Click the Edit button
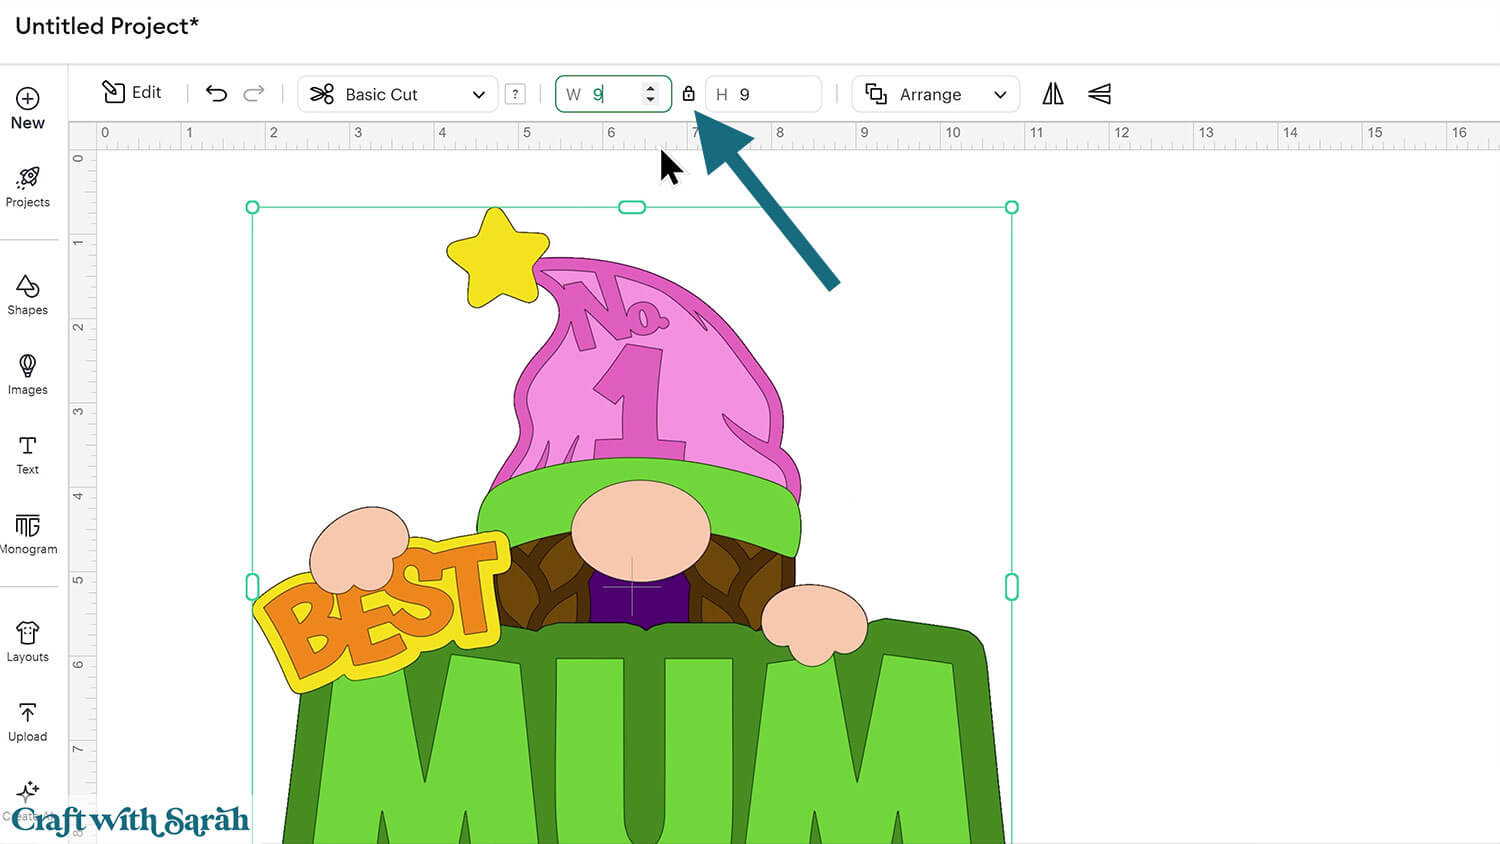Image resolution: width=1500 pixels, height=844 pixels. tap(132, 93)
